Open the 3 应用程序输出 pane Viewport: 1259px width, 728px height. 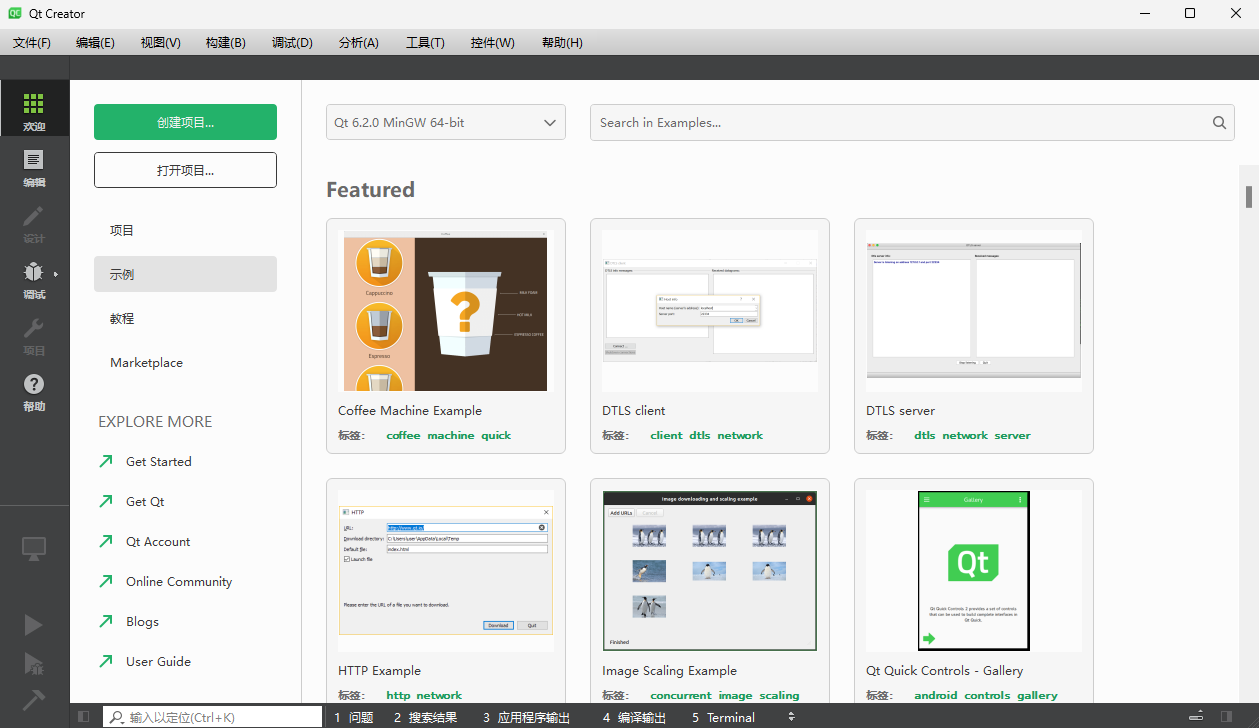pos(526,717)
